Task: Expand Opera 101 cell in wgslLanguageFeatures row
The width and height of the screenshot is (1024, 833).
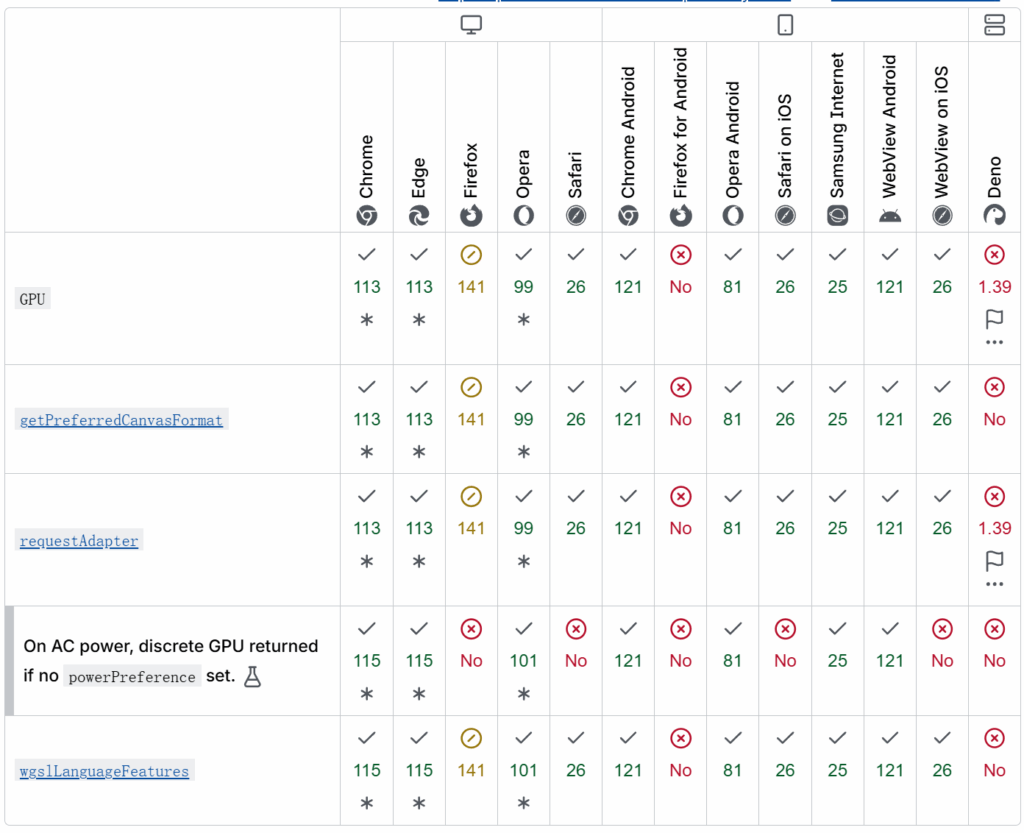Action: click(x=523, y=770)
